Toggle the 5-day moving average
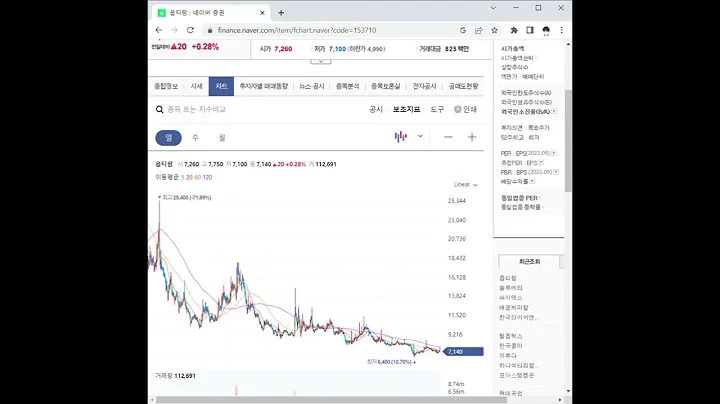Viewport: 720px width, 404px height. (182, 177)
